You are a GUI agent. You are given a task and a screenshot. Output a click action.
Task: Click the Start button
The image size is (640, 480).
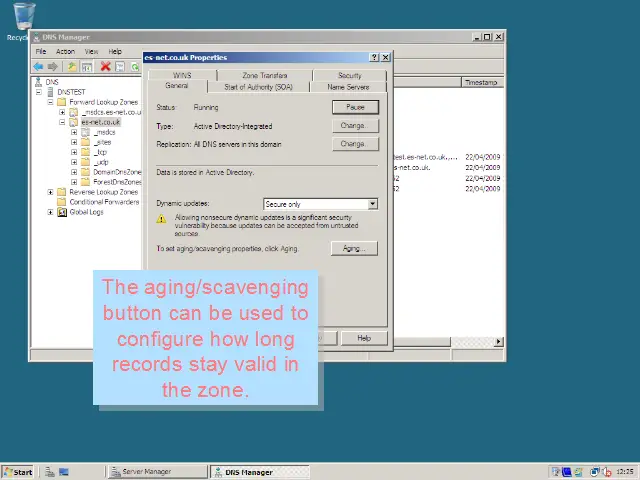click(18, 472)
